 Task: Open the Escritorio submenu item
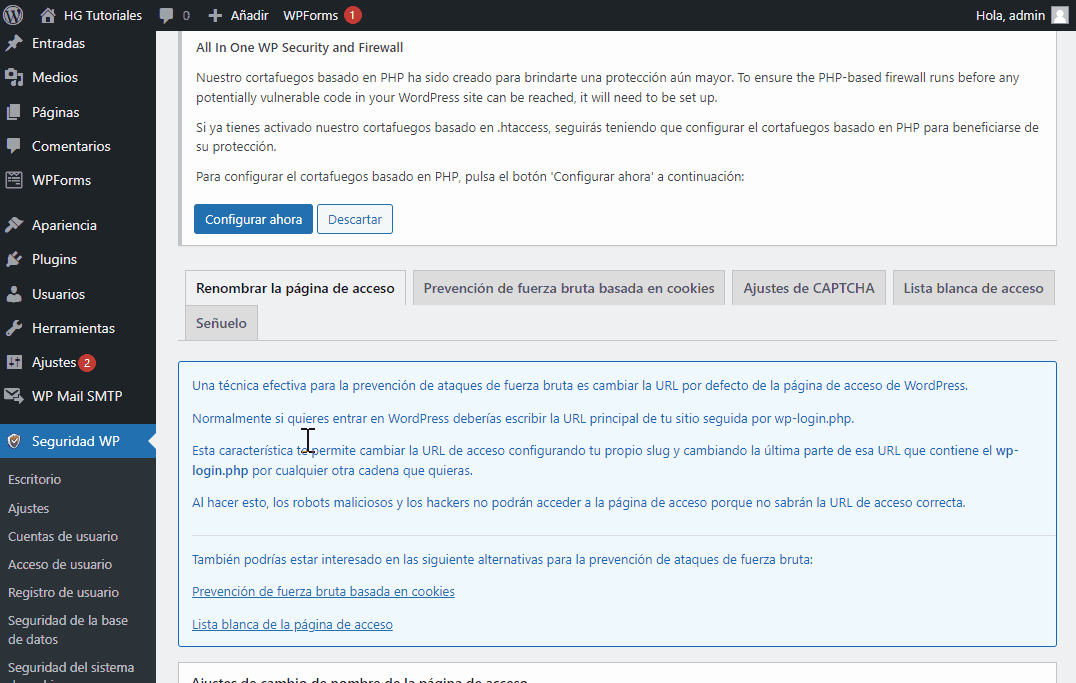pyautogui.click(x=34, y=480)
